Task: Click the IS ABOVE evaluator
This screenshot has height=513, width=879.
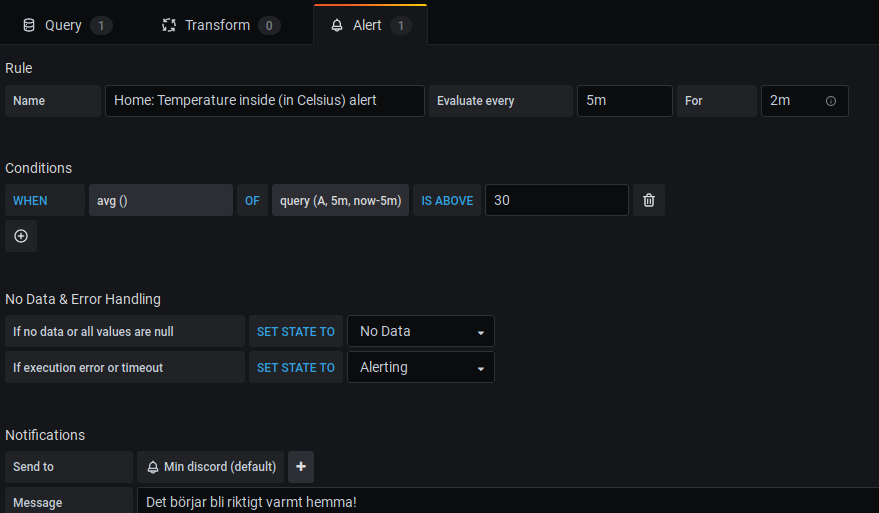Action: click(447, 200)
